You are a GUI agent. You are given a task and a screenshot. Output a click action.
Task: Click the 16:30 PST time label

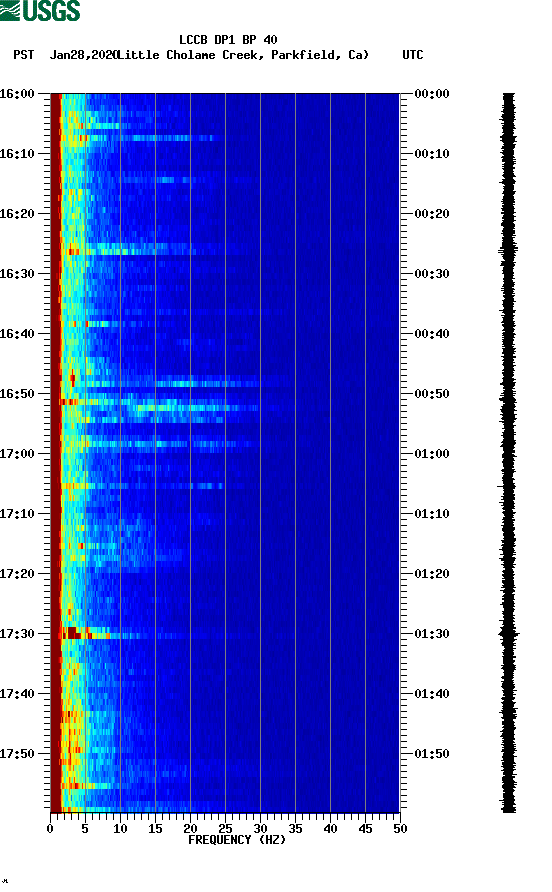coord(17,274)
